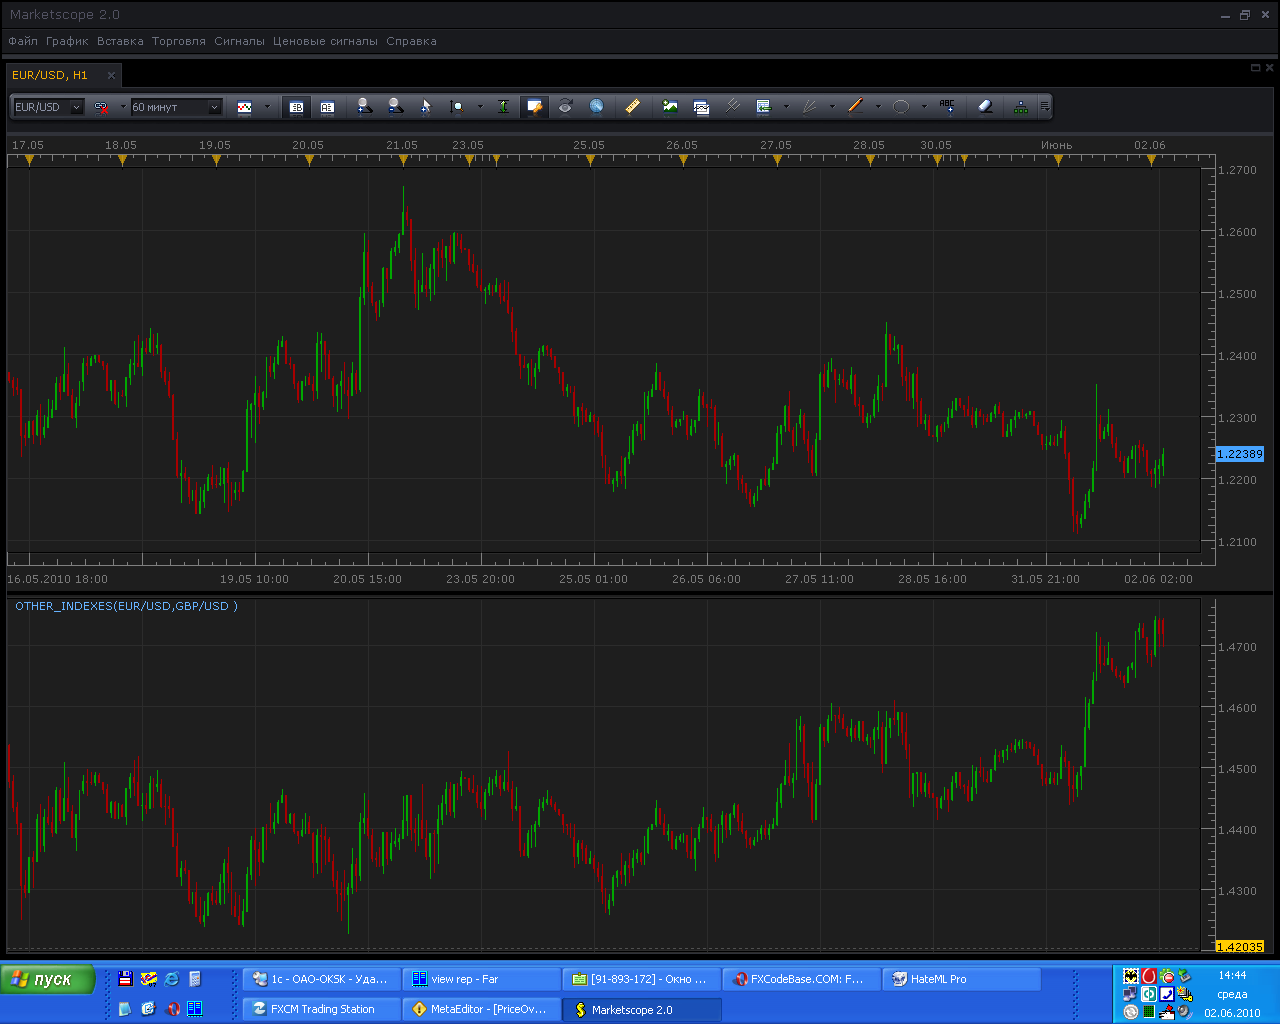Click the vertical zoom magnifier icon
The image size is (1280, 1024).
click(x=457, y=106)
